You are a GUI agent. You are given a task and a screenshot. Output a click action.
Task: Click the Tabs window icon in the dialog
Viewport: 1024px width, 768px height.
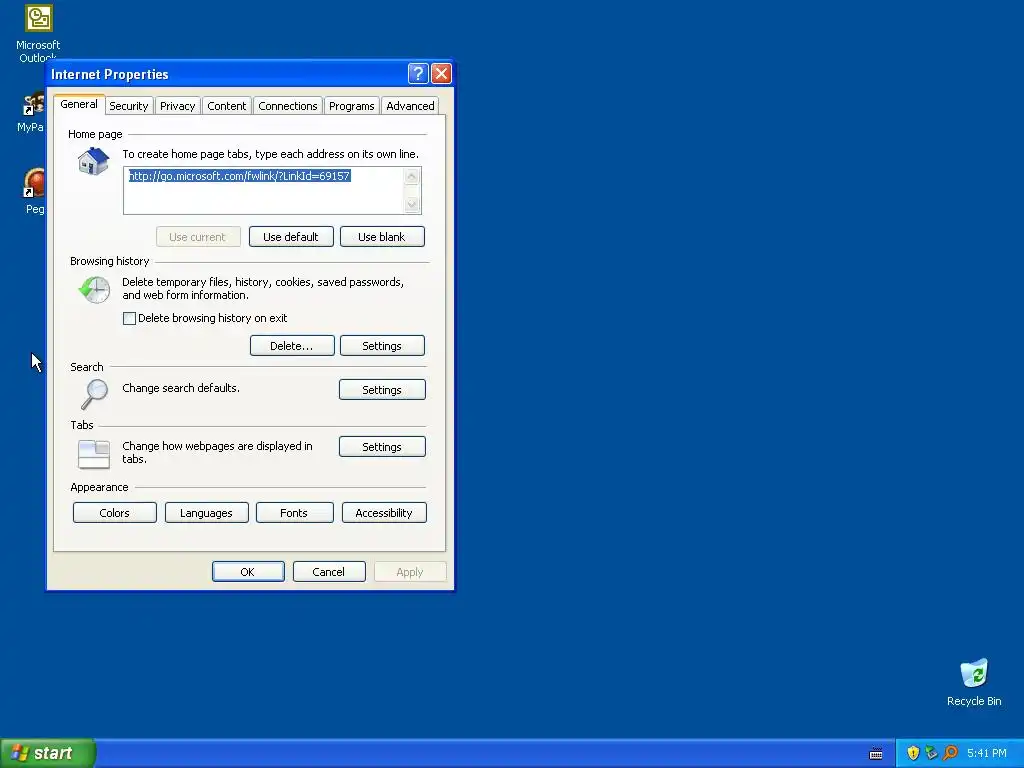94,455
